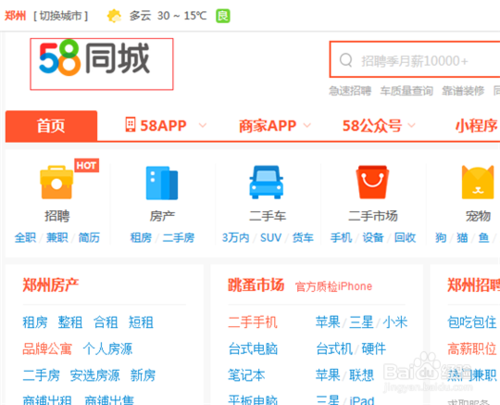Click the 多云 30 ~ 15℃ weather text
Screen dimensions: 500x405
[x=168, y=16]
